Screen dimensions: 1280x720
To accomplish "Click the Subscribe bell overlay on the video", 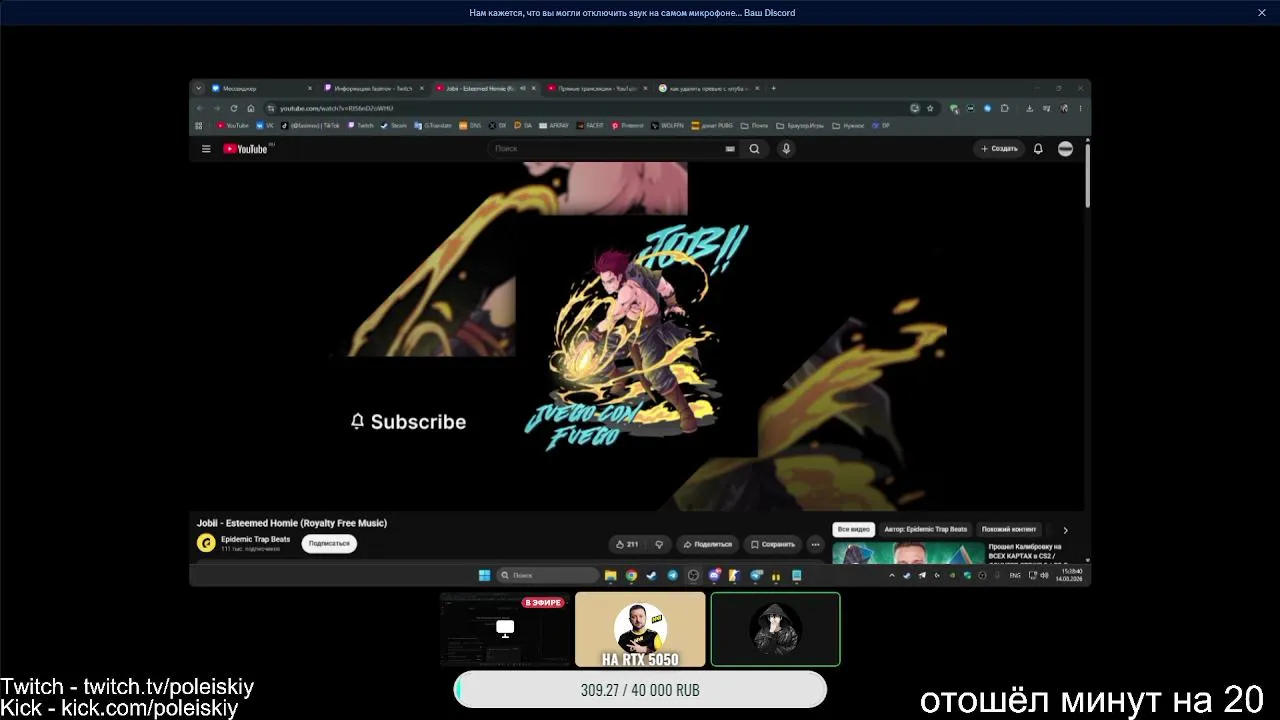I will (x=408, y=422).
